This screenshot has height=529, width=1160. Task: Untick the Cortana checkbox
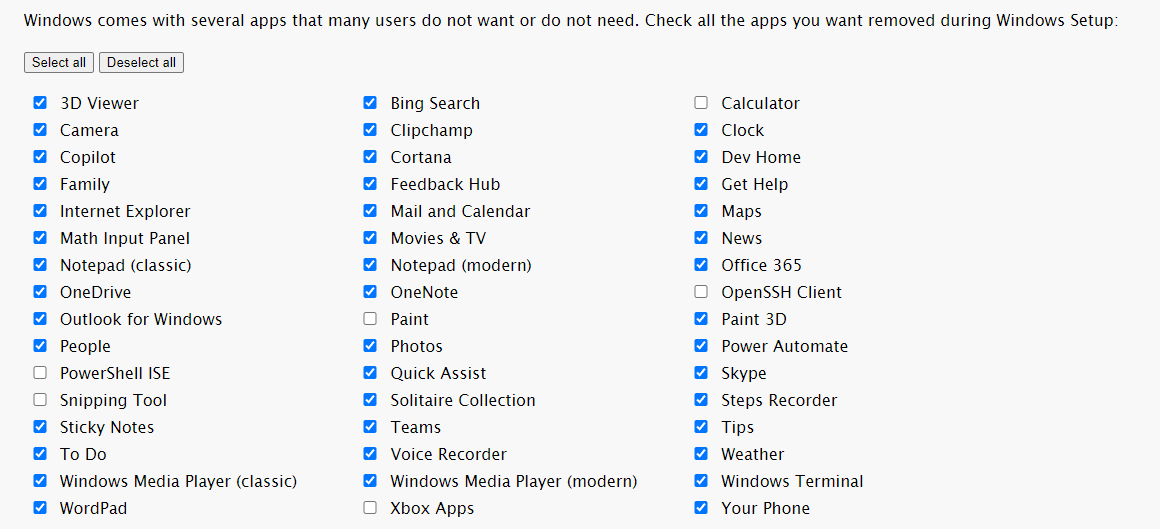[370, 157]
